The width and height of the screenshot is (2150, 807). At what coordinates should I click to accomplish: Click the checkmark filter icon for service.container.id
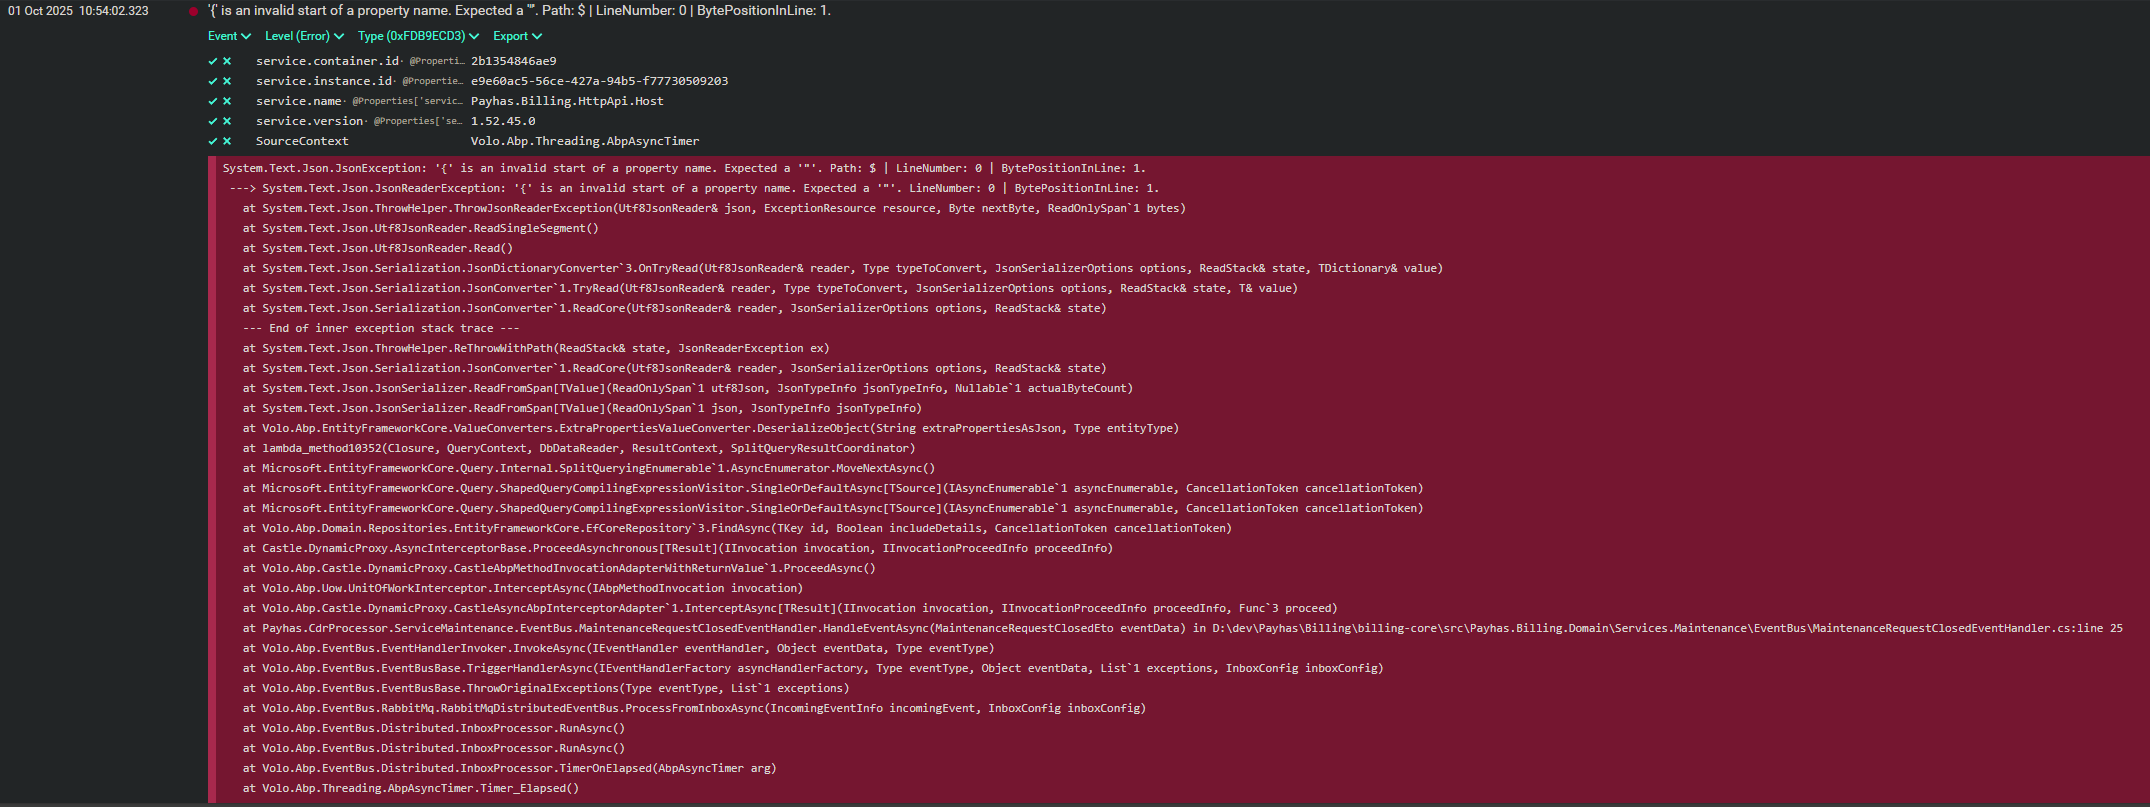pos(212,61)
